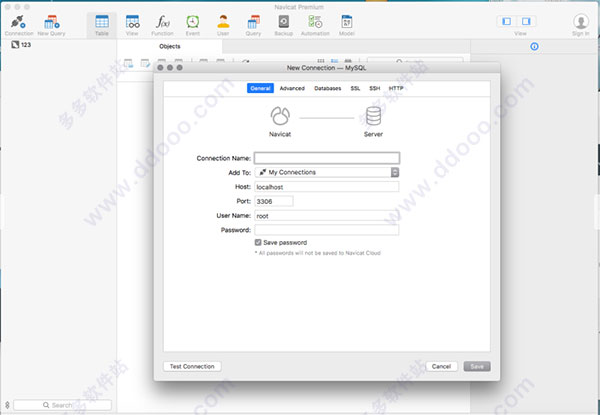Screen dimensions: 600x415
Task: Switch to the Databases tab
Action: [x=328, y=88]
